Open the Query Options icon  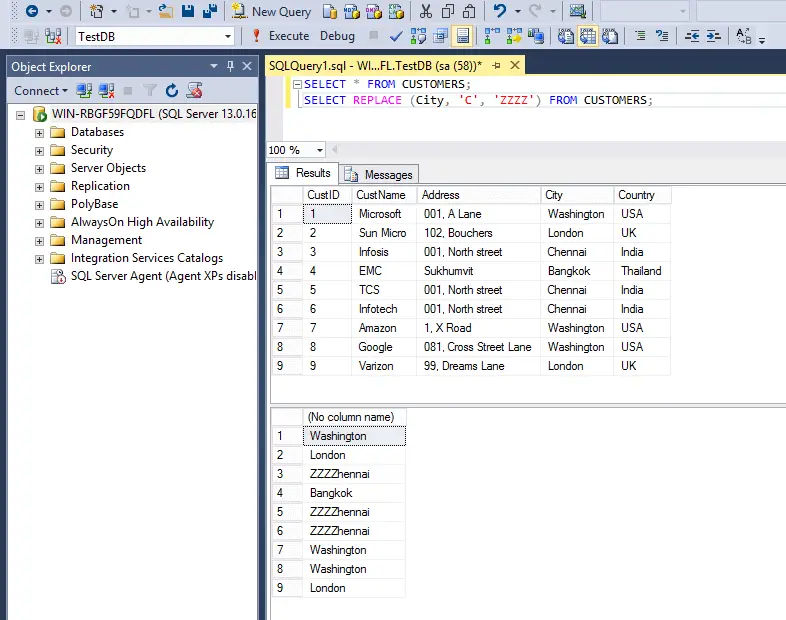coord(440,36)
